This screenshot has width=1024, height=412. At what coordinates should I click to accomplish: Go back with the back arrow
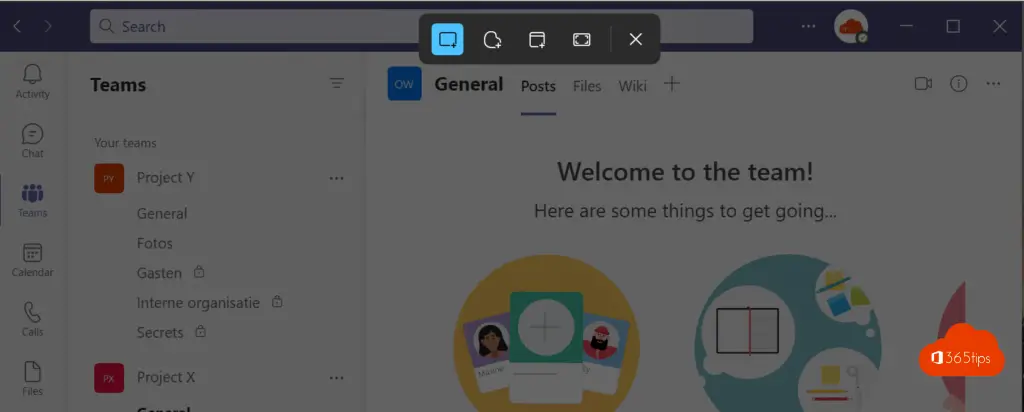(x=18, y=26)
